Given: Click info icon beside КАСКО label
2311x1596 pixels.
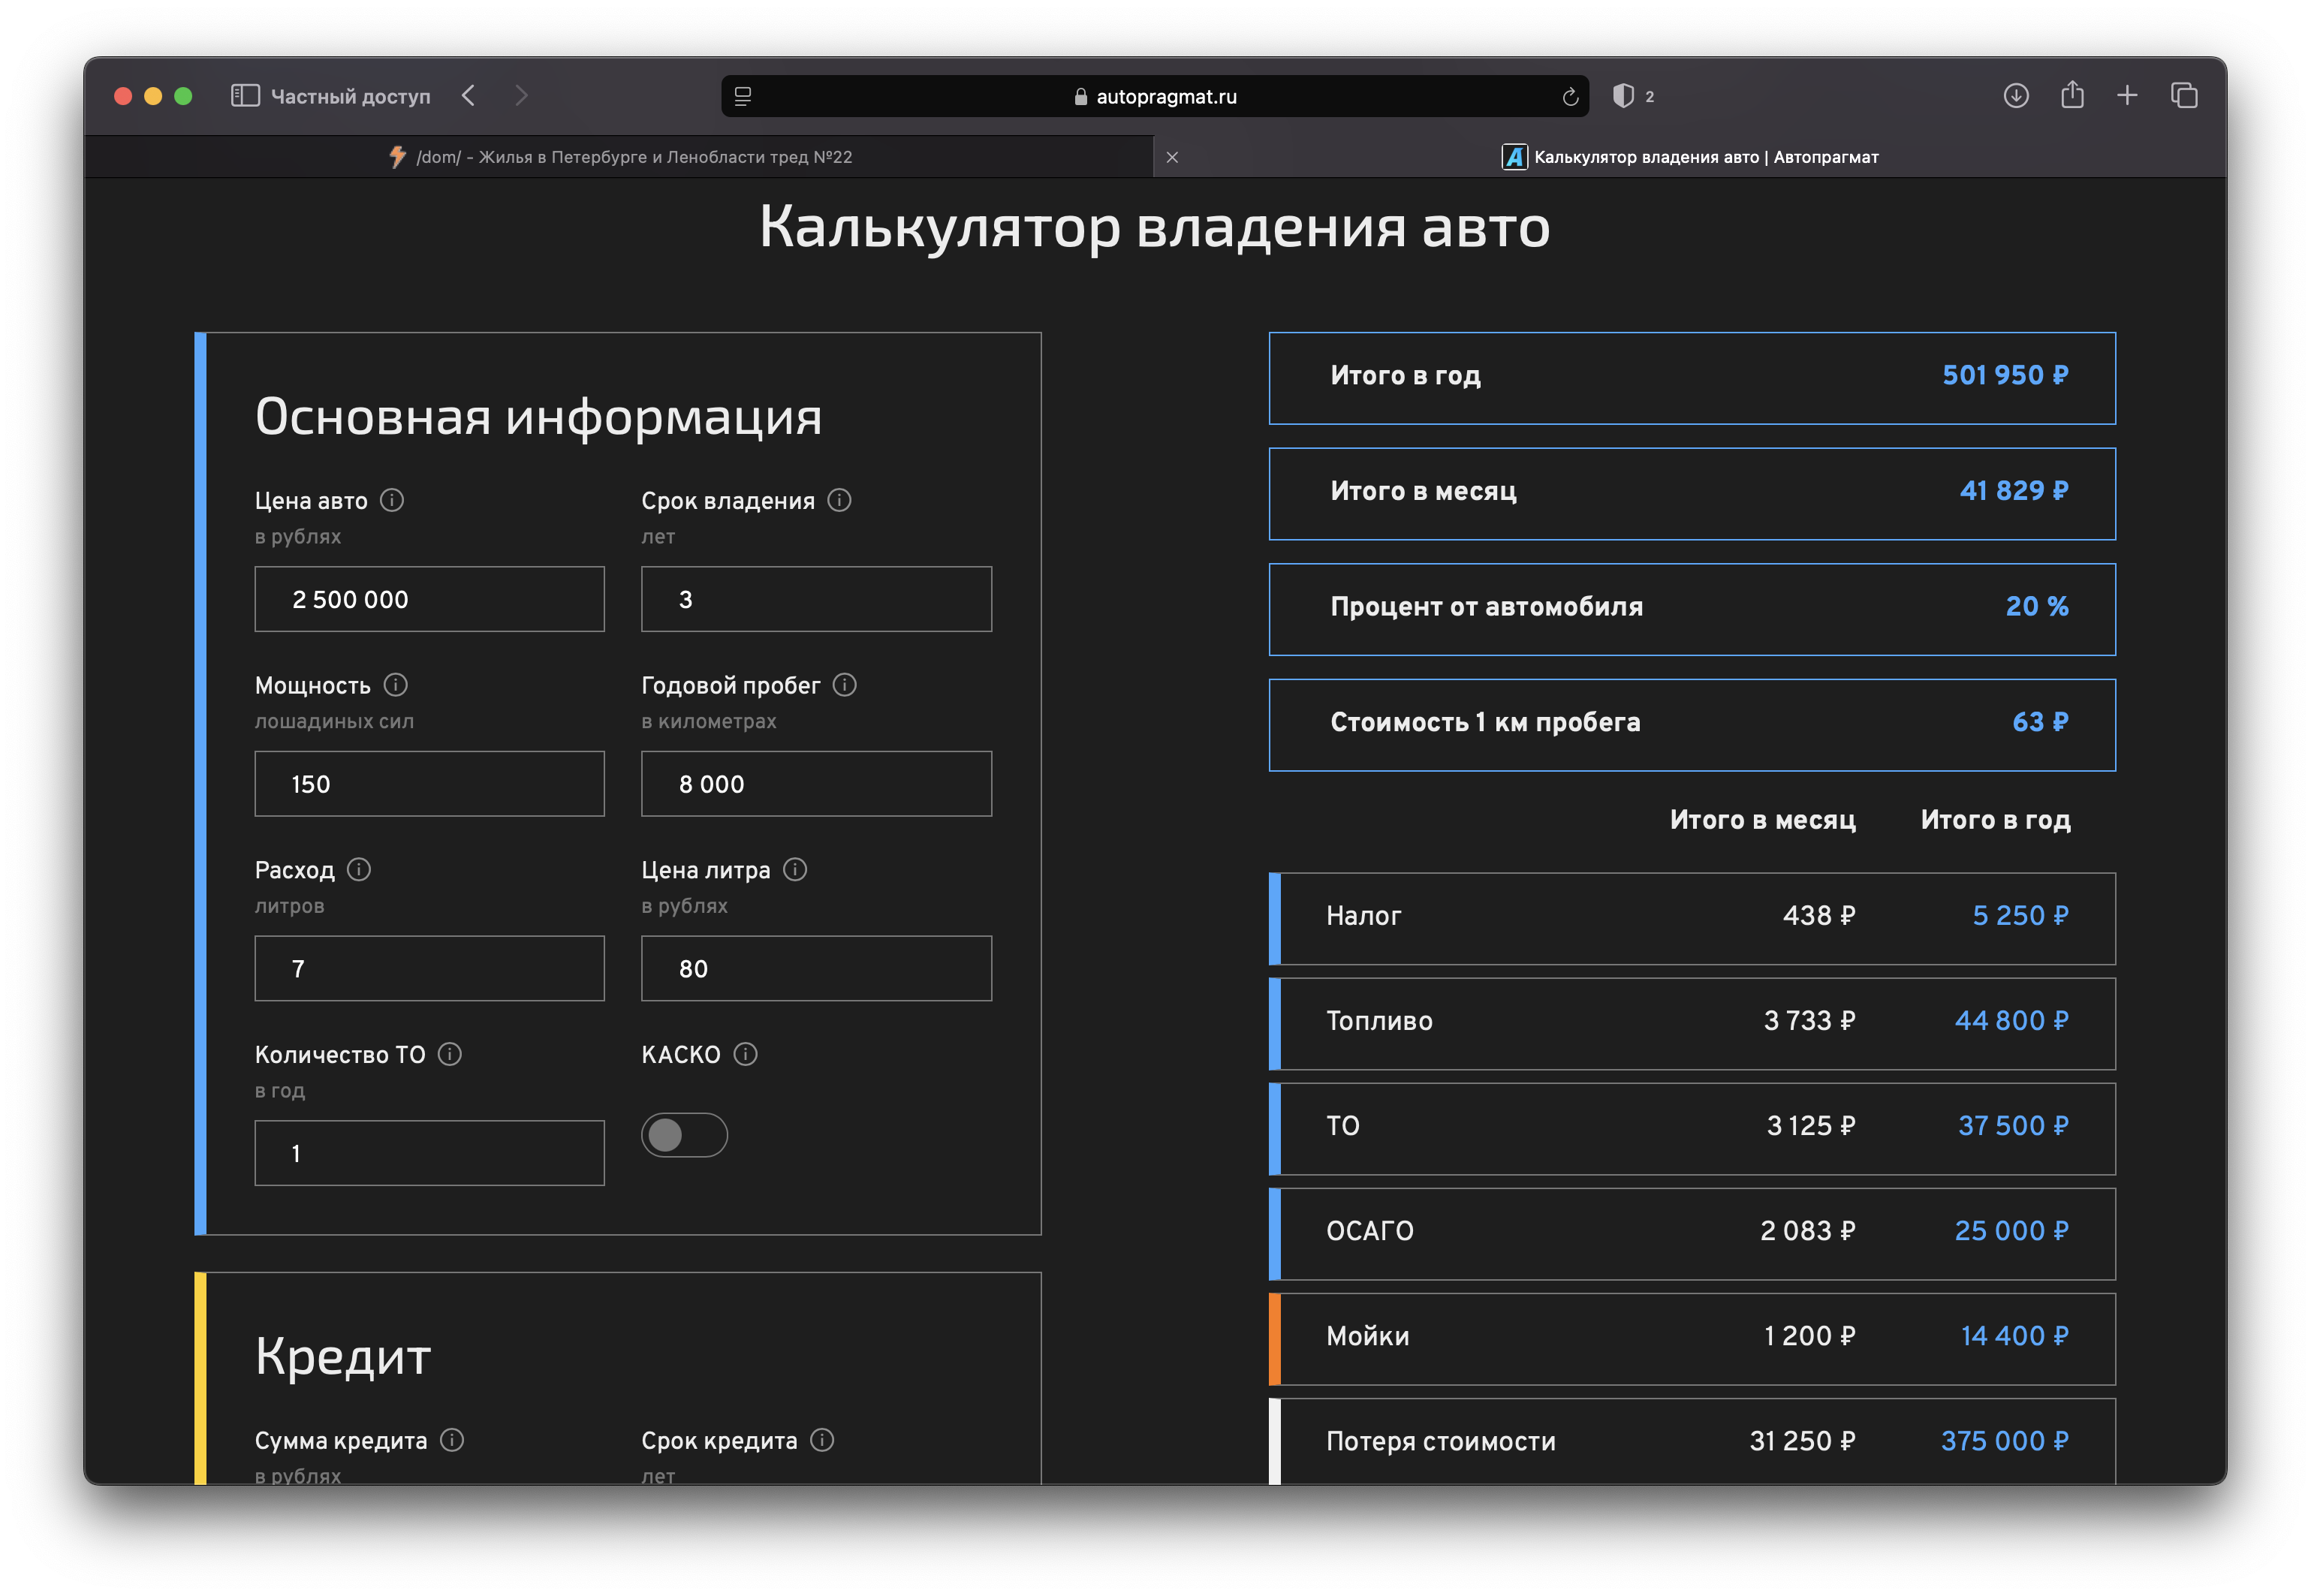Looking at the screenshot, I should click(746, 1054).
